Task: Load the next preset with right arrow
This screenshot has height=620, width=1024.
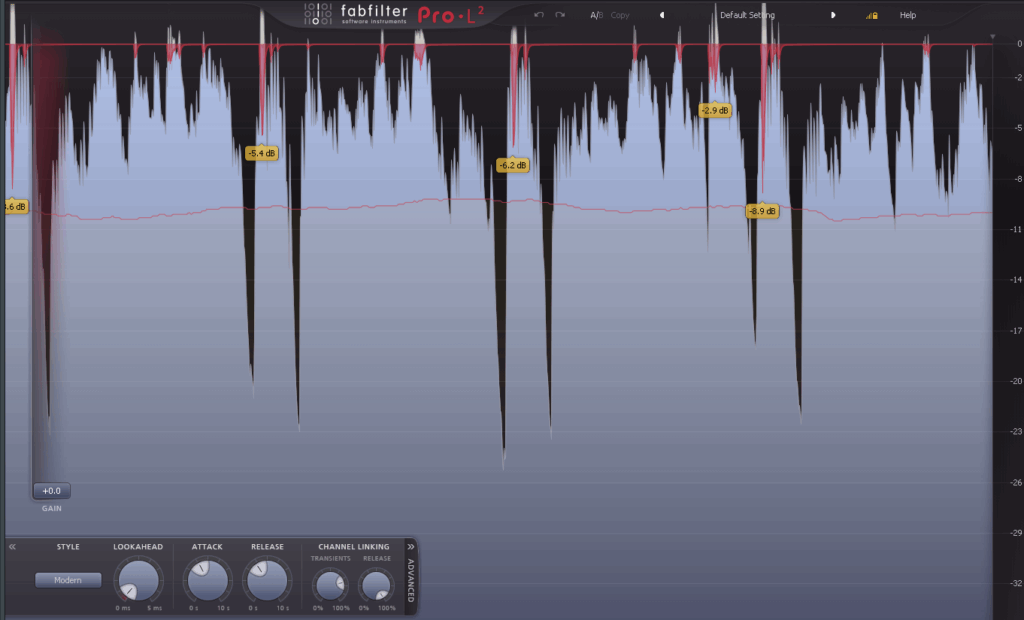Action: pos(833,15)
